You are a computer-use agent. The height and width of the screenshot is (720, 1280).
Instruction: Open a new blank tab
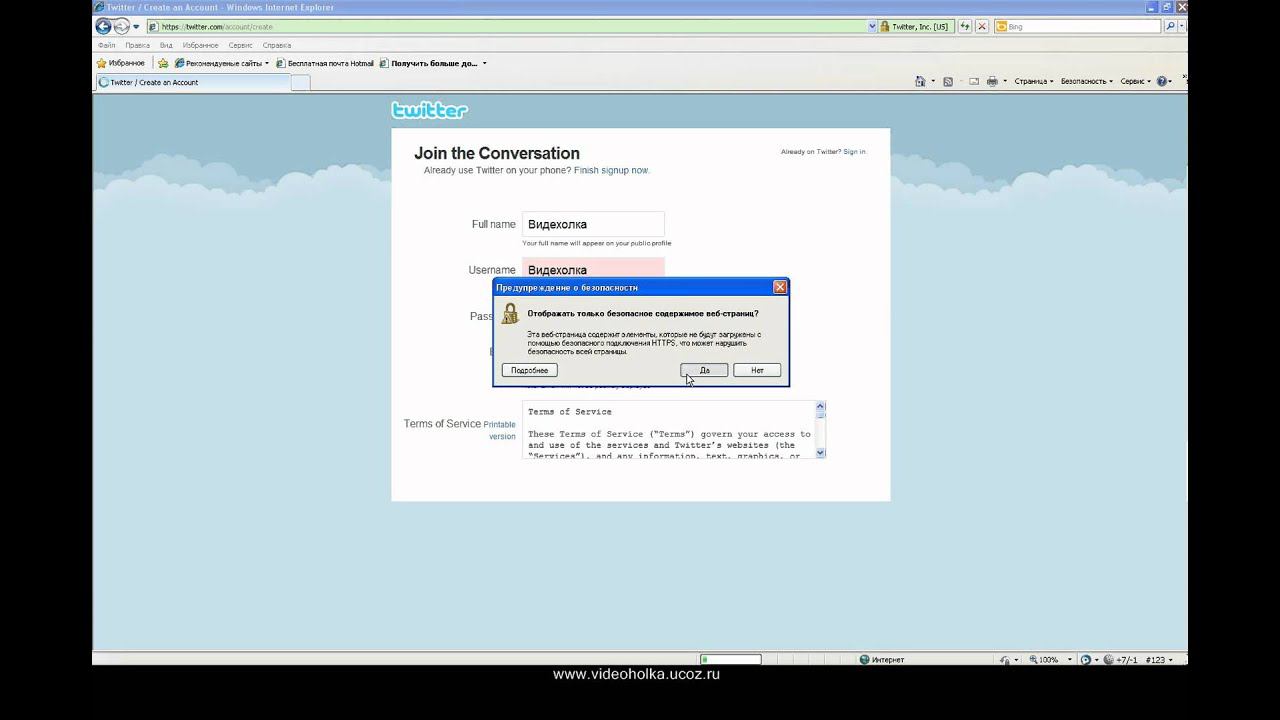coord(300,82)
